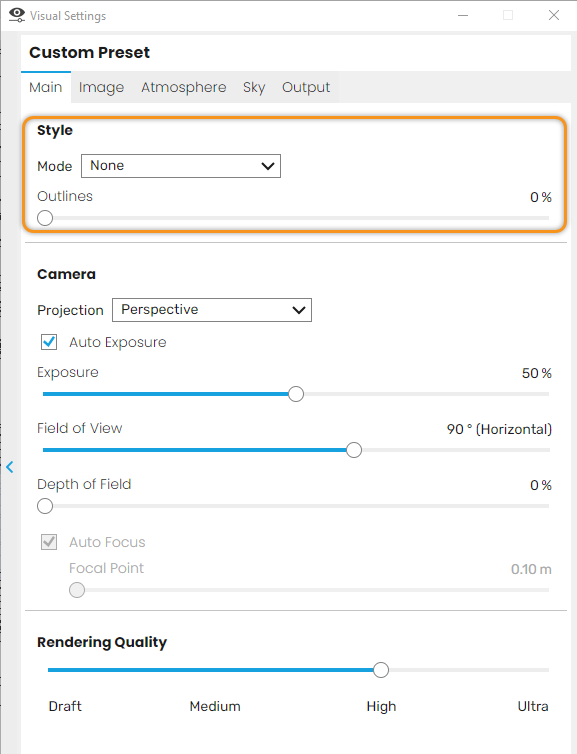Minimize the Visual Settings window
Screen dimensions: 577x754
pos(463,15)
